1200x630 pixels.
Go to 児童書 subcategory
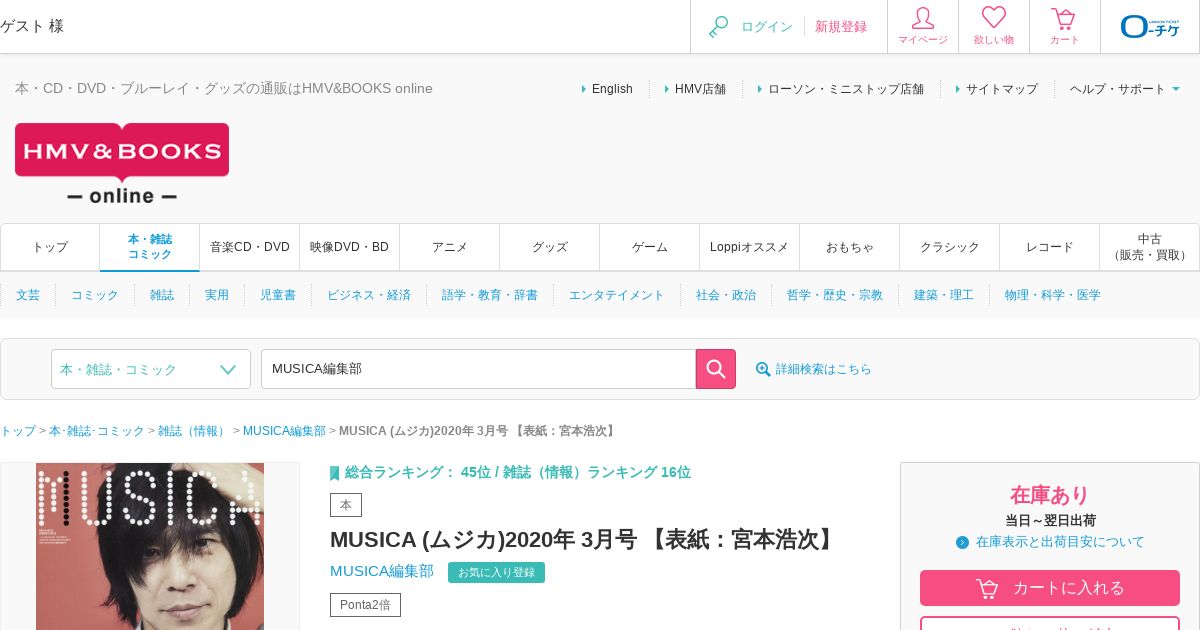tap(278, 295)
